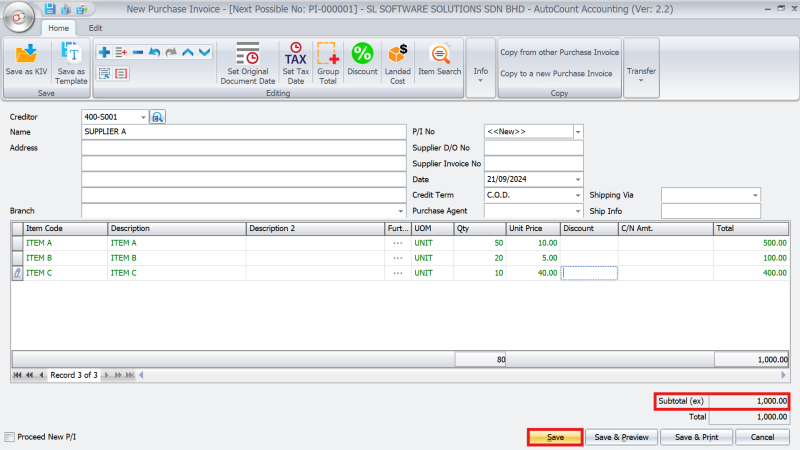Click Set Original Document Date icon
The width and height of the screenshot is (800, 450).
(x=247, y=53)
